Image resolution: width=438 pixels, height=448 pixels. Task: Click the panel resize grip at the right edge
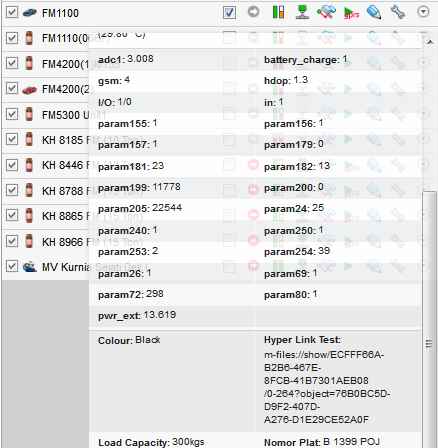(x=429, y=343)
